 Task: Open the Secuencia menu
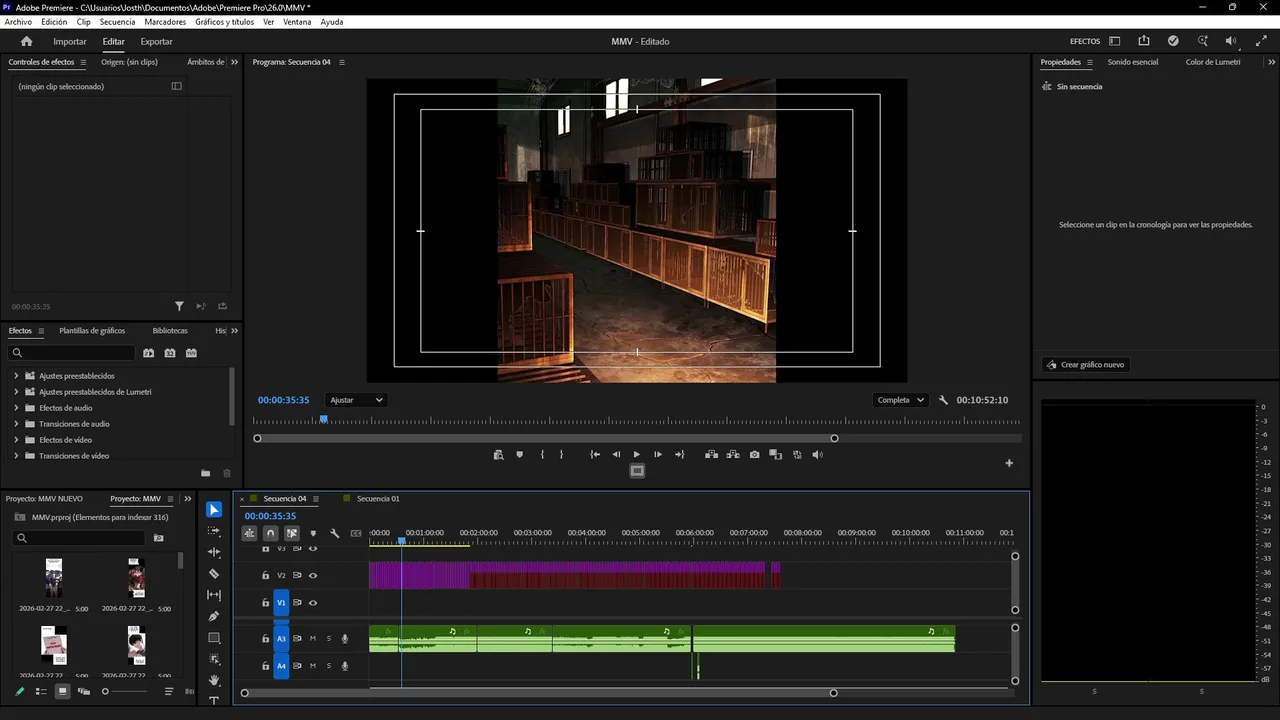(x=117, y=22)
